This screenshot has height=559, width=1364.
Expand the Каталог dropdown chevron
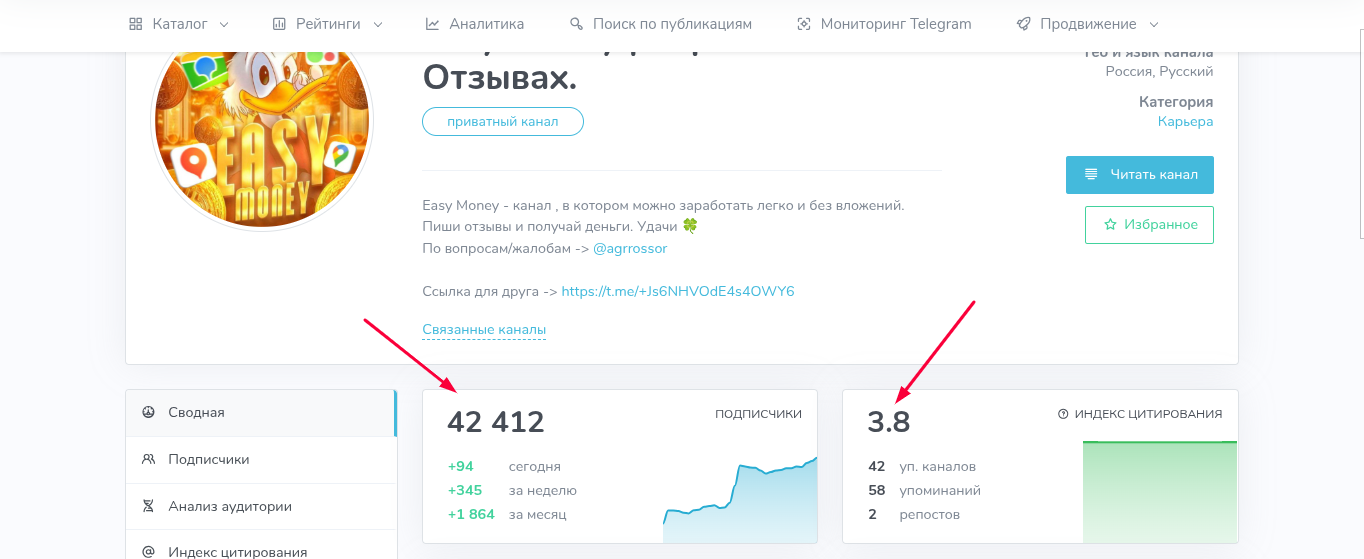click(x=223, y=24)
